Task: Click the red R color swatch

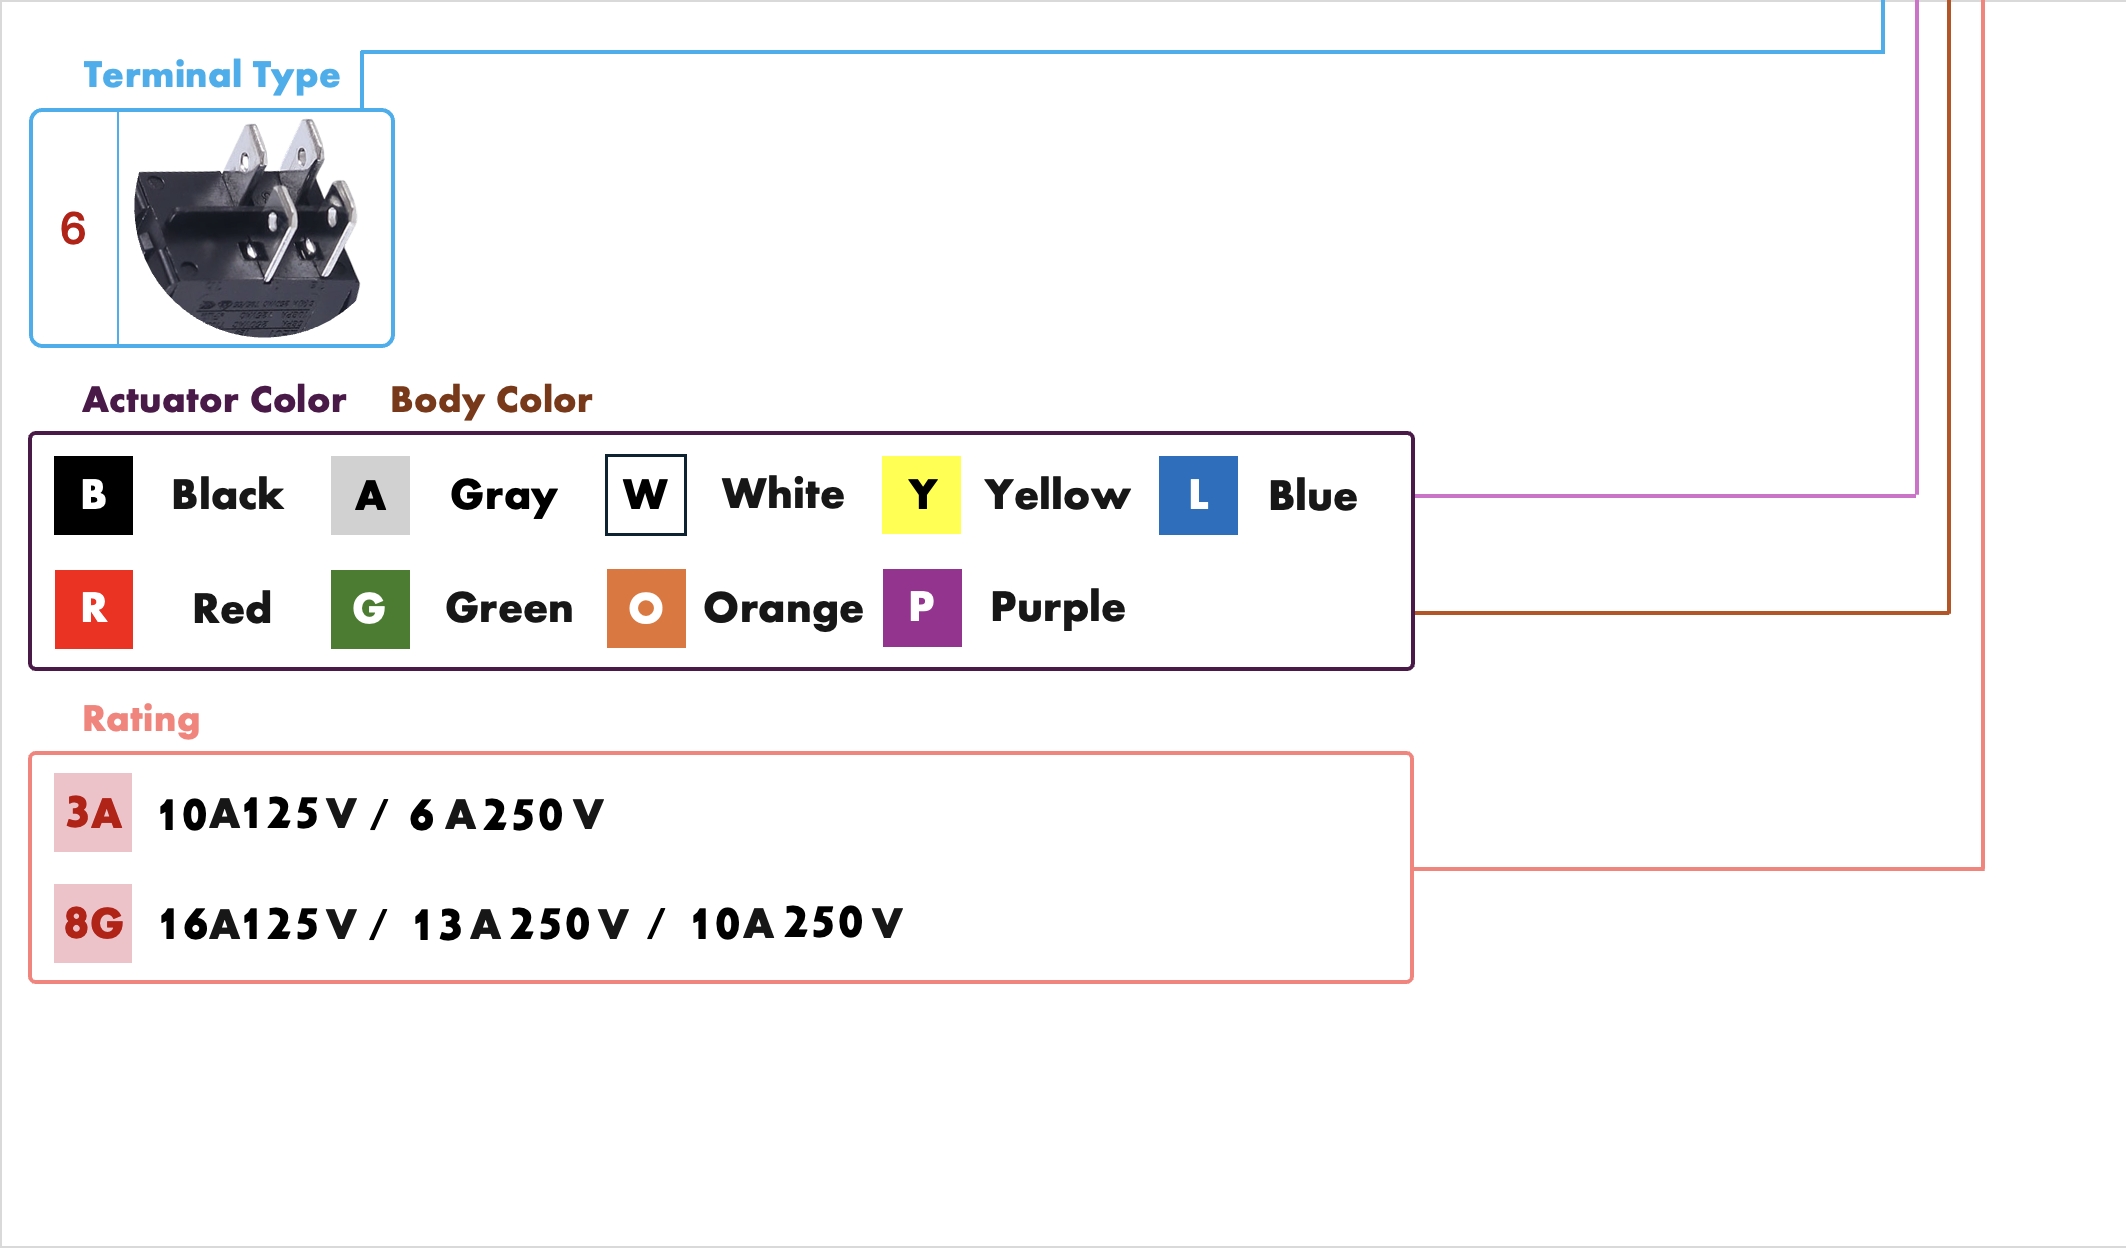Action: tap(93, 609)
